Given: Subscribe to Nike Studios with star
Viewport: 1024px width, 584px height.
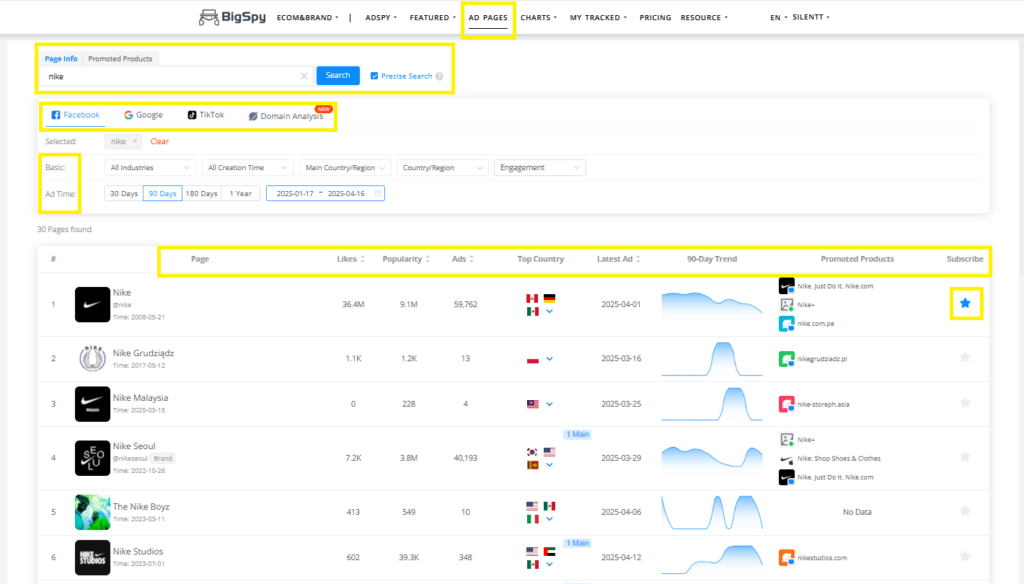Looking at the screenshot, I should point(965,557).
